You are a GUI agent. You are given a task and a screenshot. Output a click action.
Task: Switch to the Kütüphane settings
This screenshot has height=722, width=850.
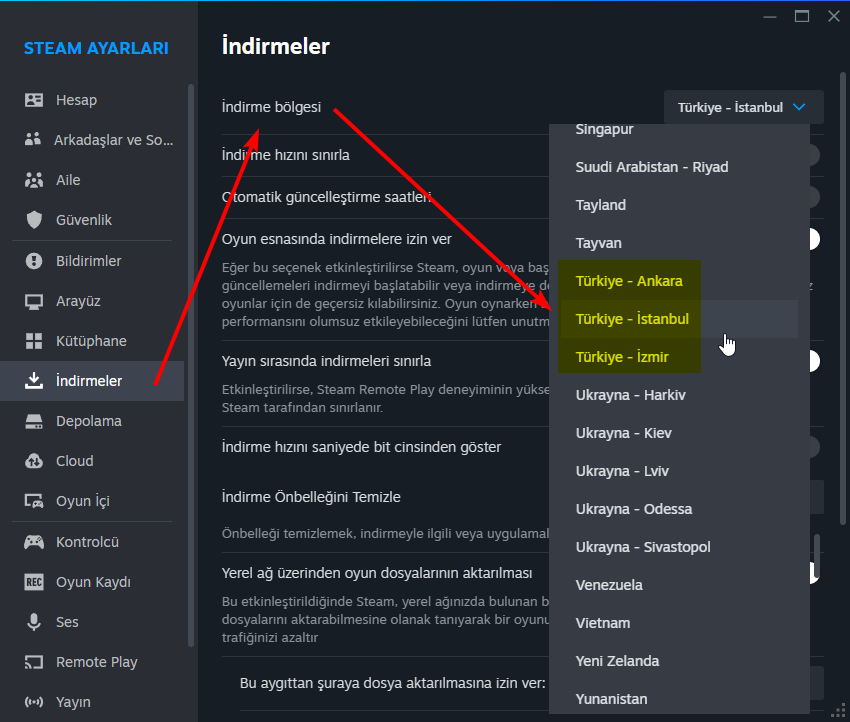92,341
